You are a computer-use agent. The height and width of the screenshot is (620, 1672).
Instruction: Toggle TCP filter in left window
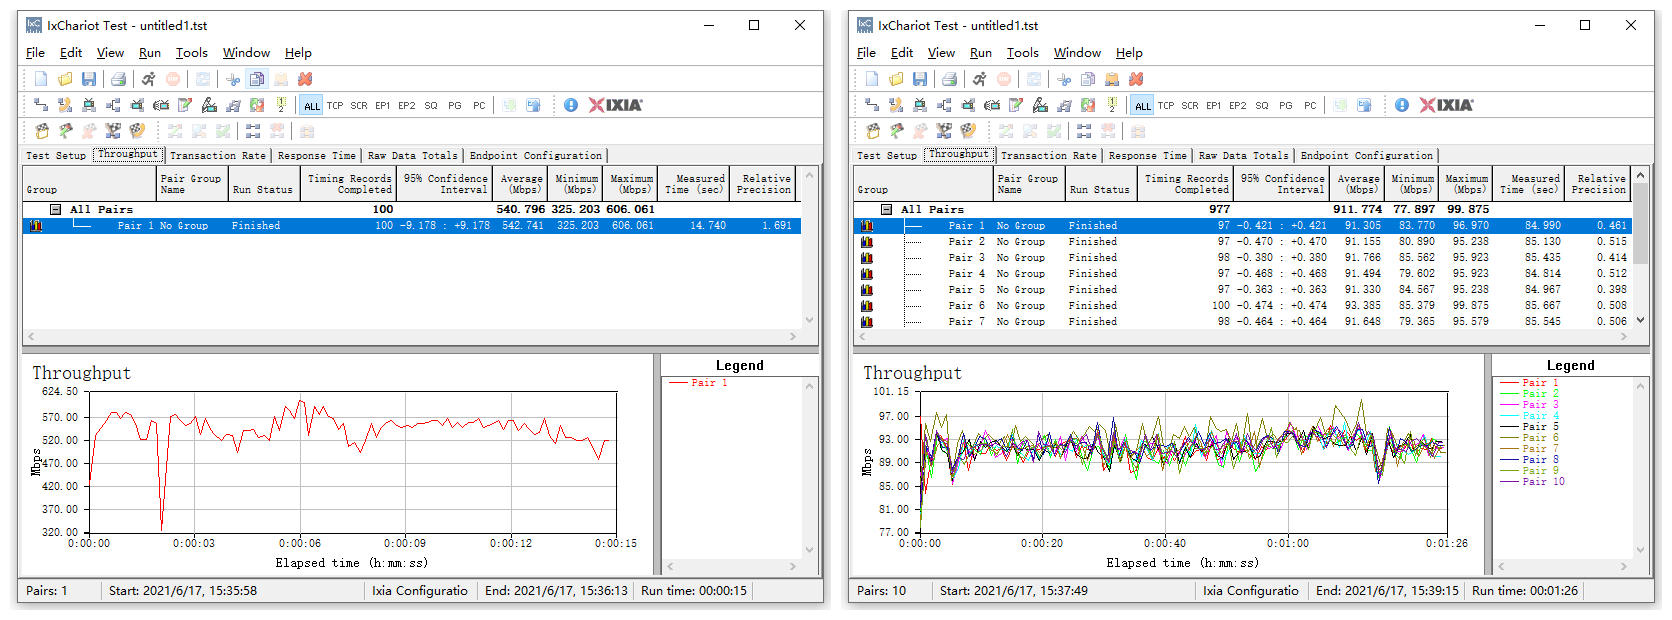(335, 106)
